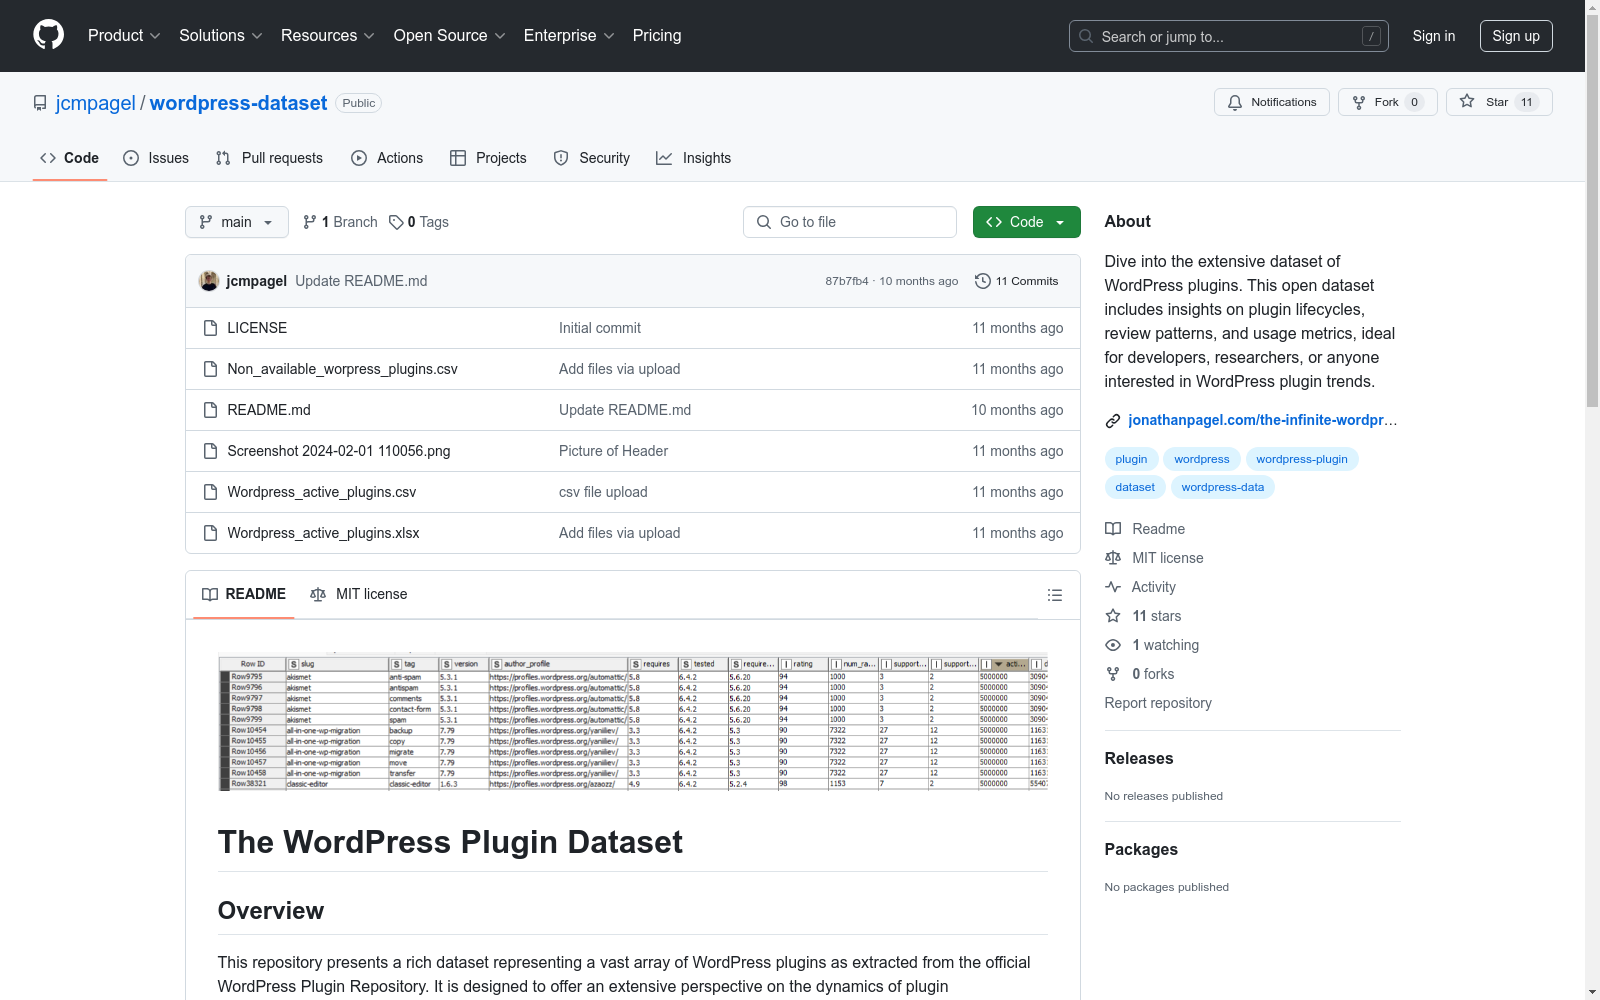Open the Projects tab
Image resolution: width=1600 pixels, height=1000 pixels.
click(488, 158)
